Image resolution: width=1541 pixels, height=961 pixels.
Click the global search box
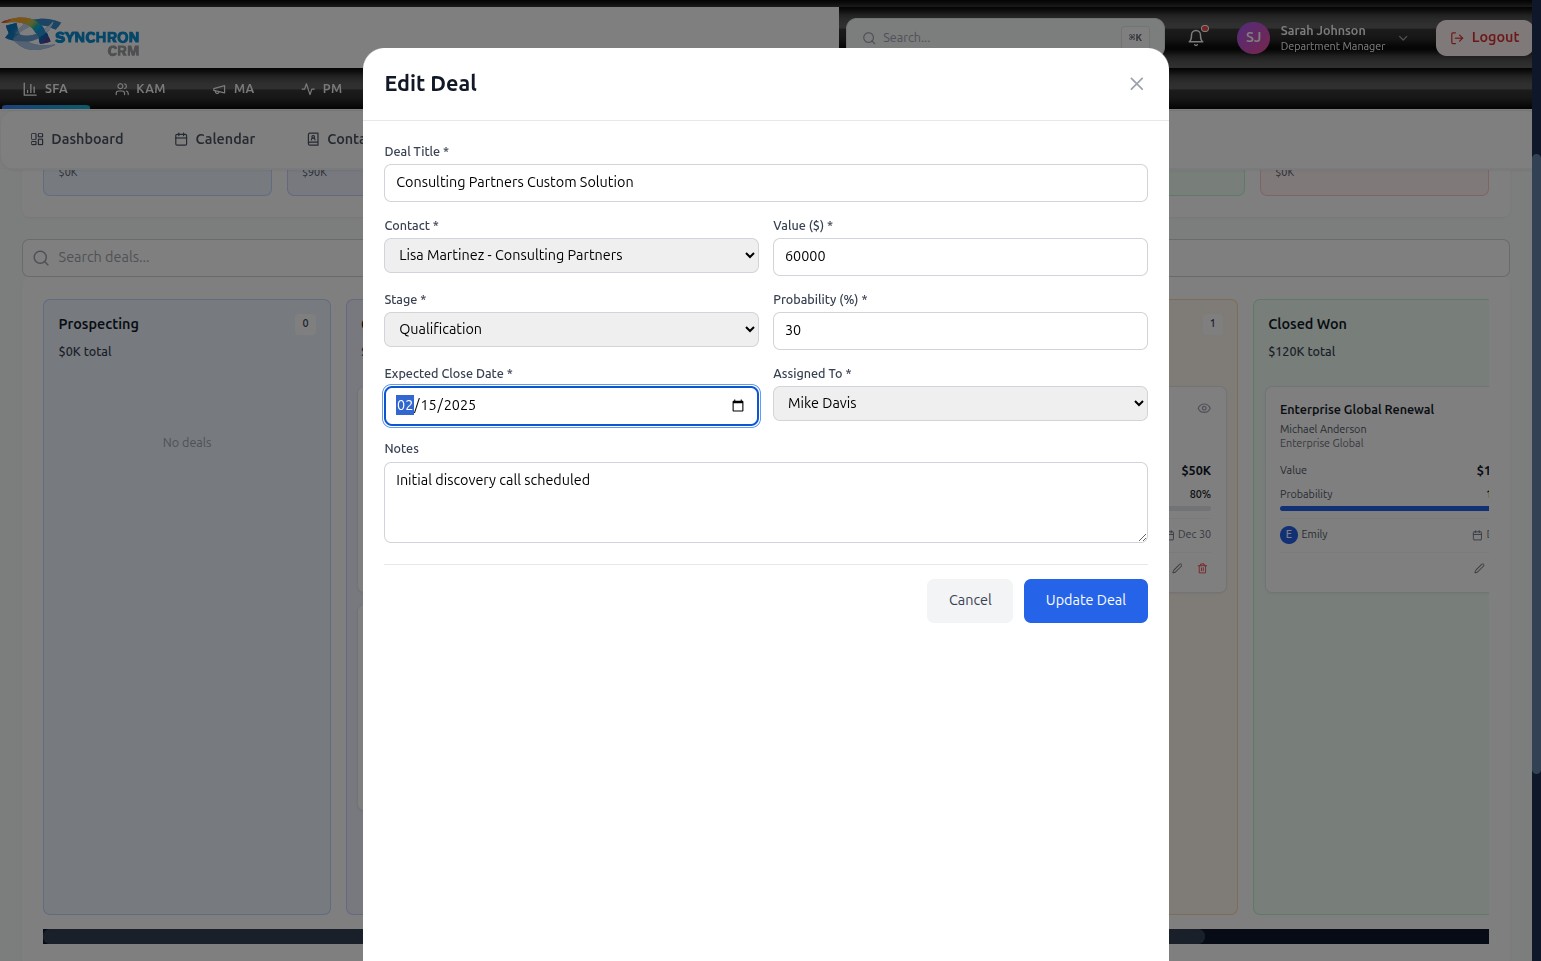(x=1005, y=38)
